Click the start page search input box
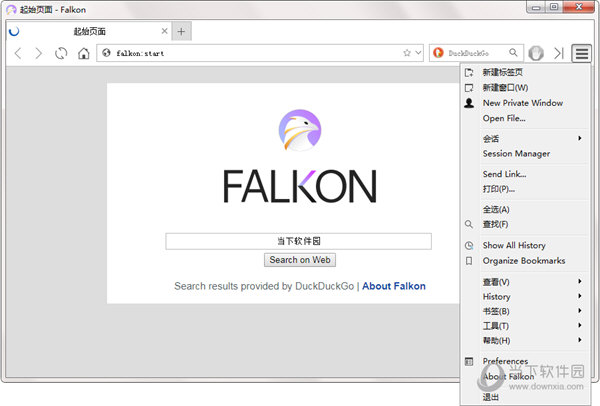Image resolution: width=600 pixels, height=406 pixels. (x=298, y=241)
